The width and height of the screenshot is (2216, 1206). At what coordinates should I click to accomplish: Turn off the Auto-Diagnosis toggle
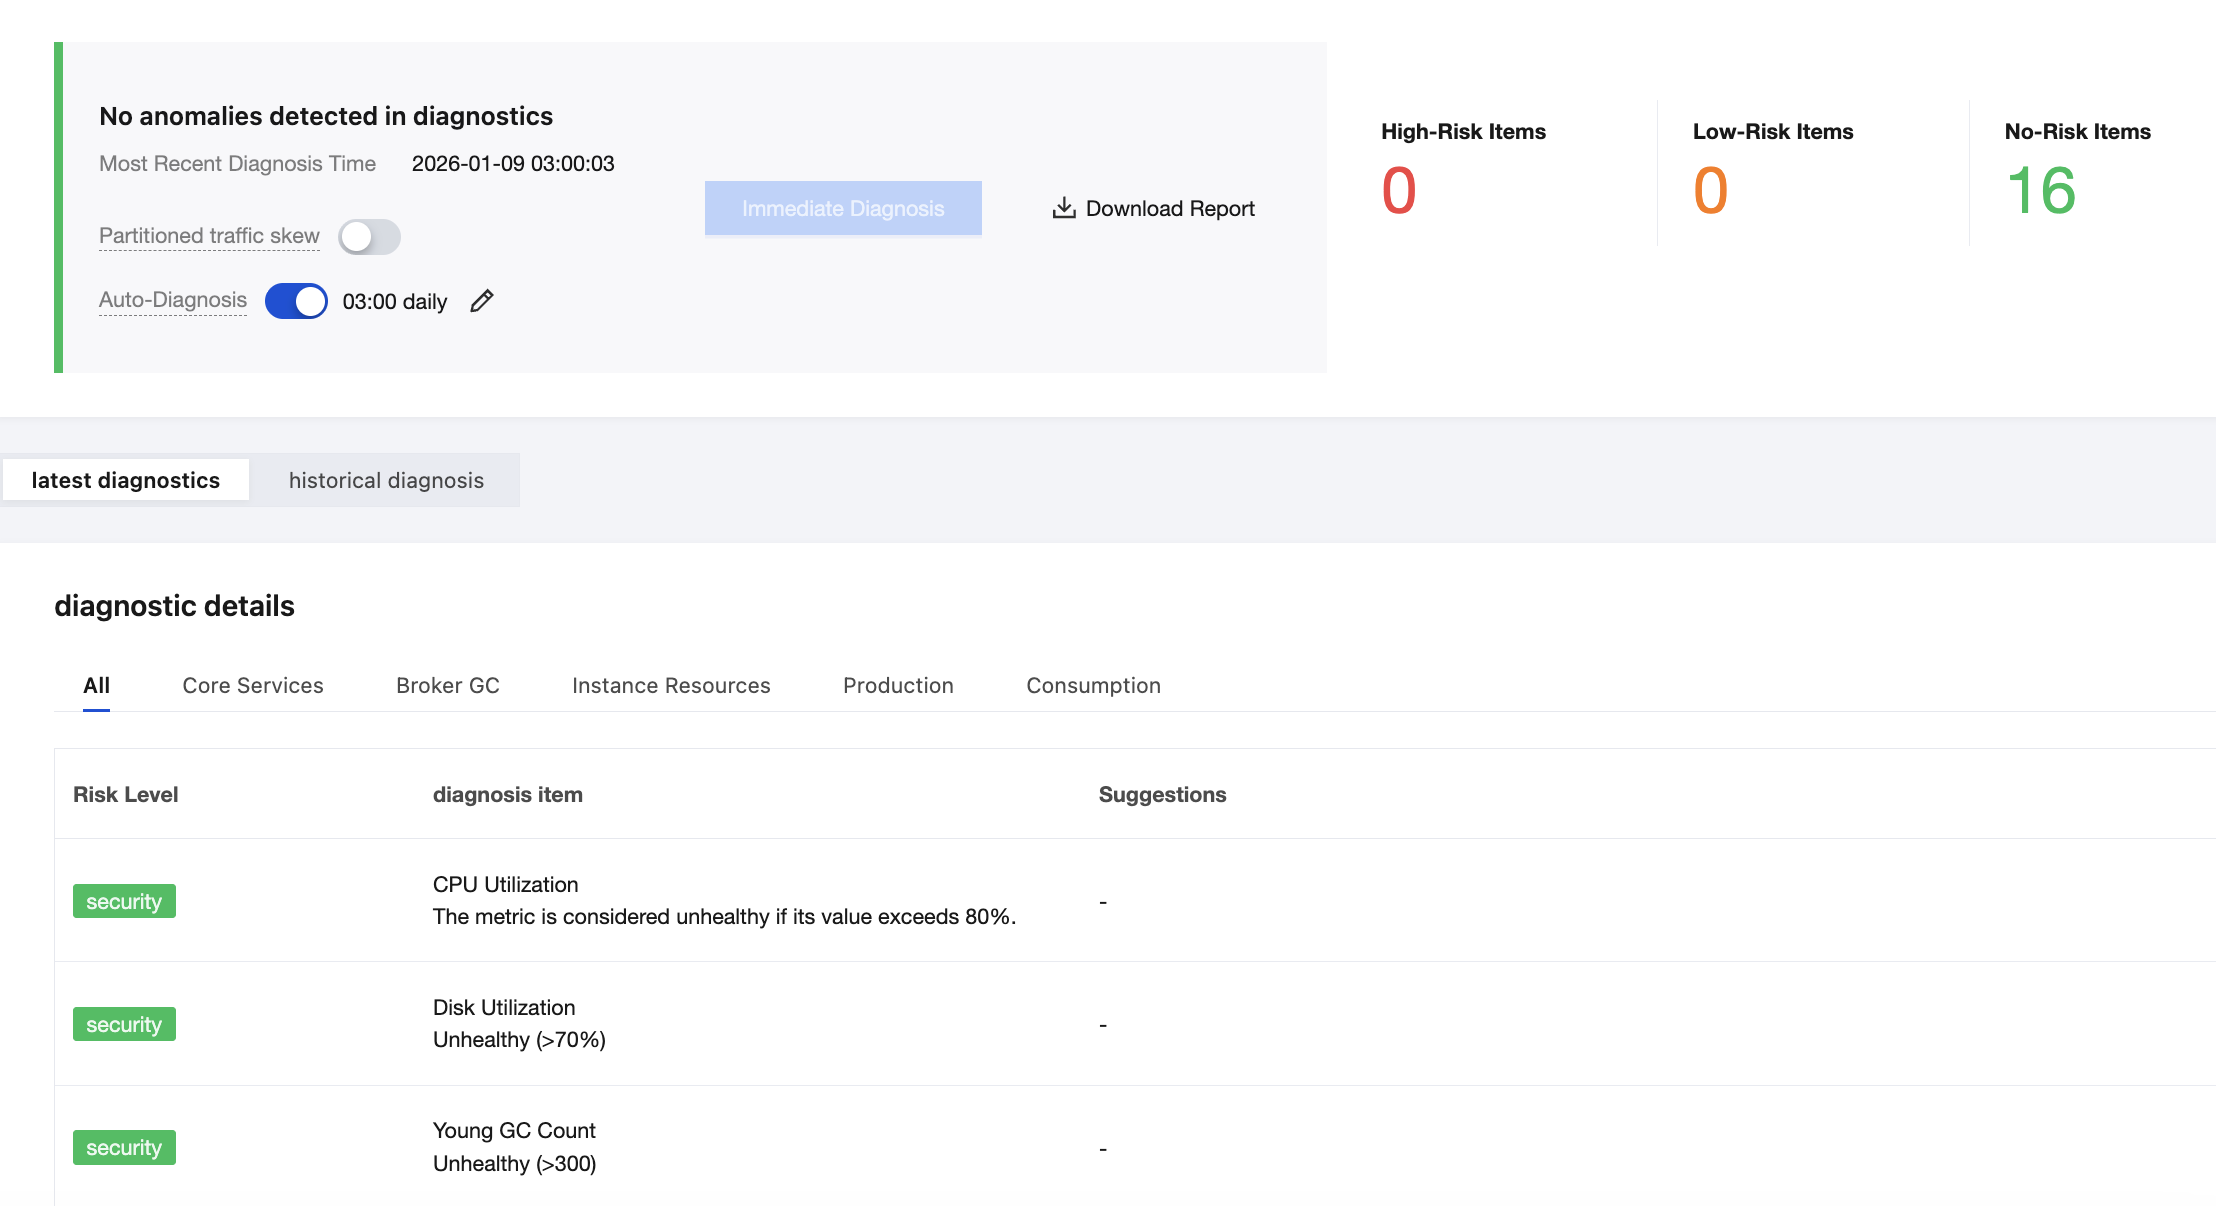click(296, 301)
